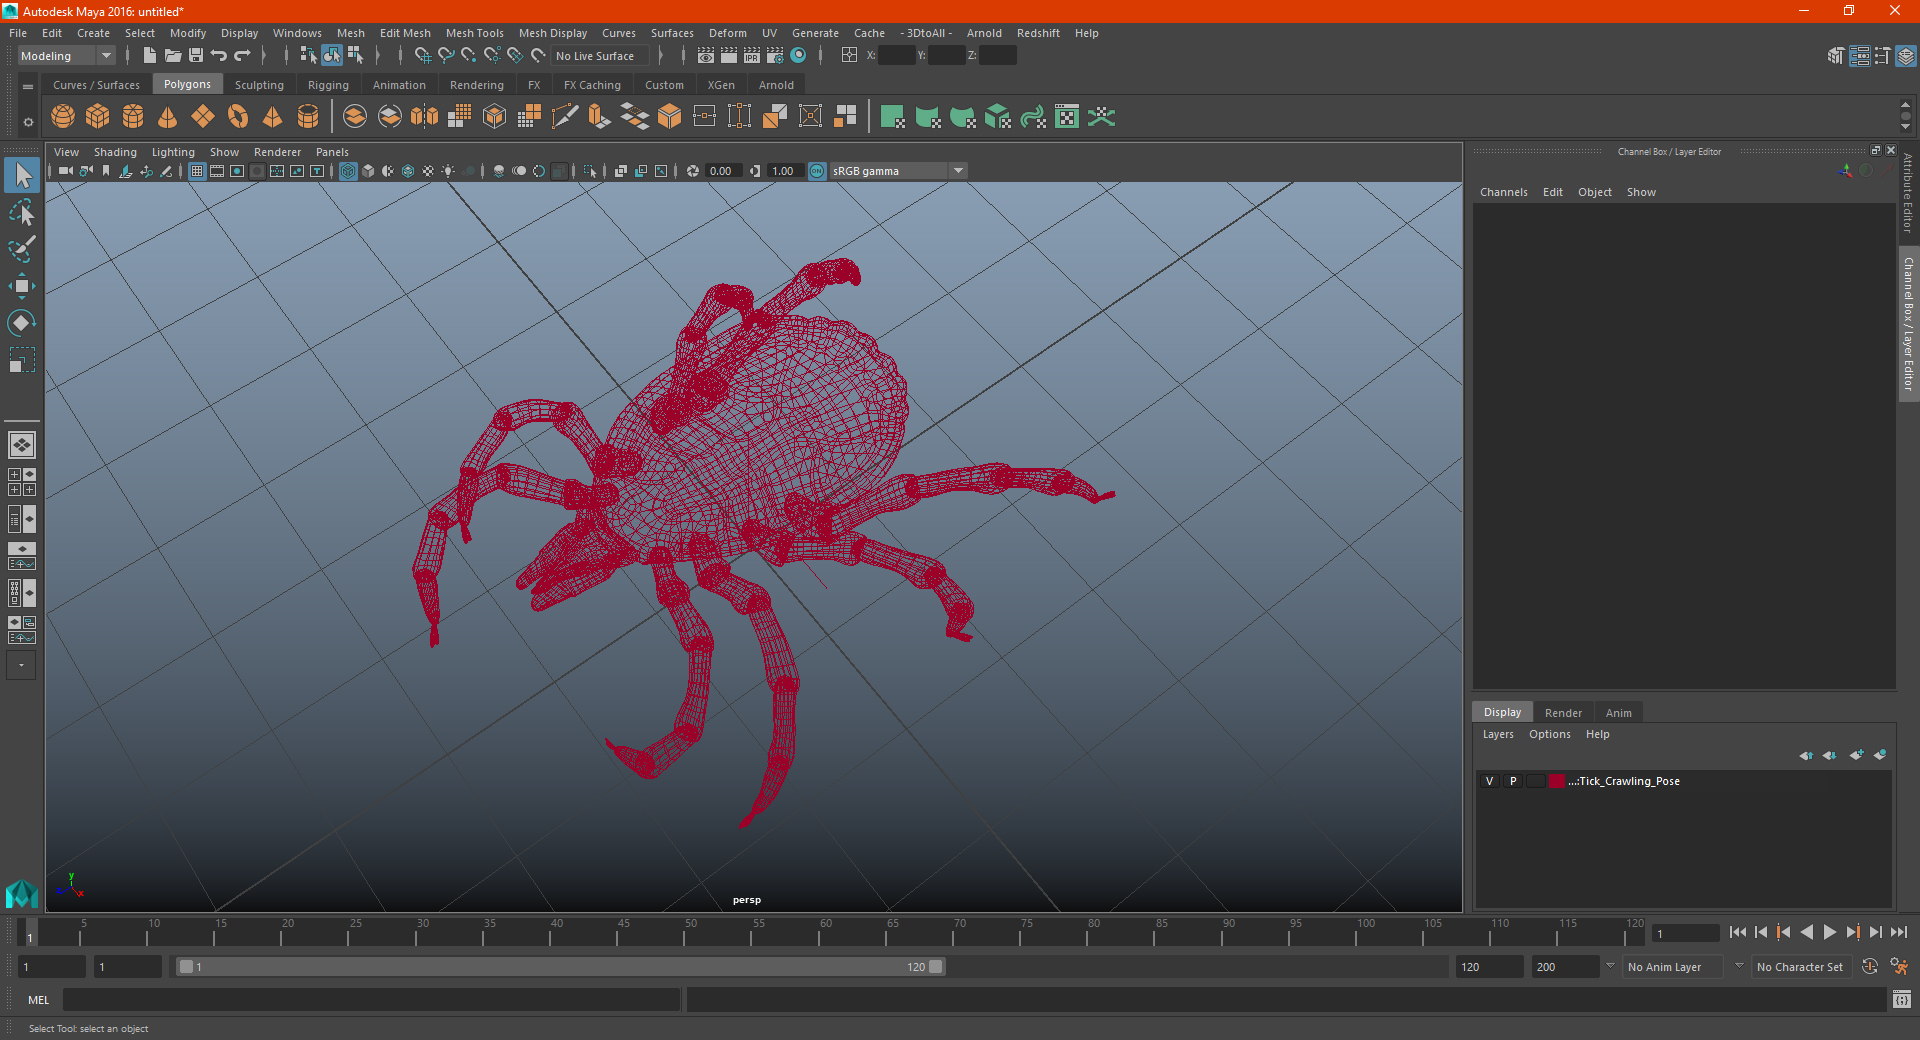Create a polygon cone from shelf

click(x=168, y=117)
